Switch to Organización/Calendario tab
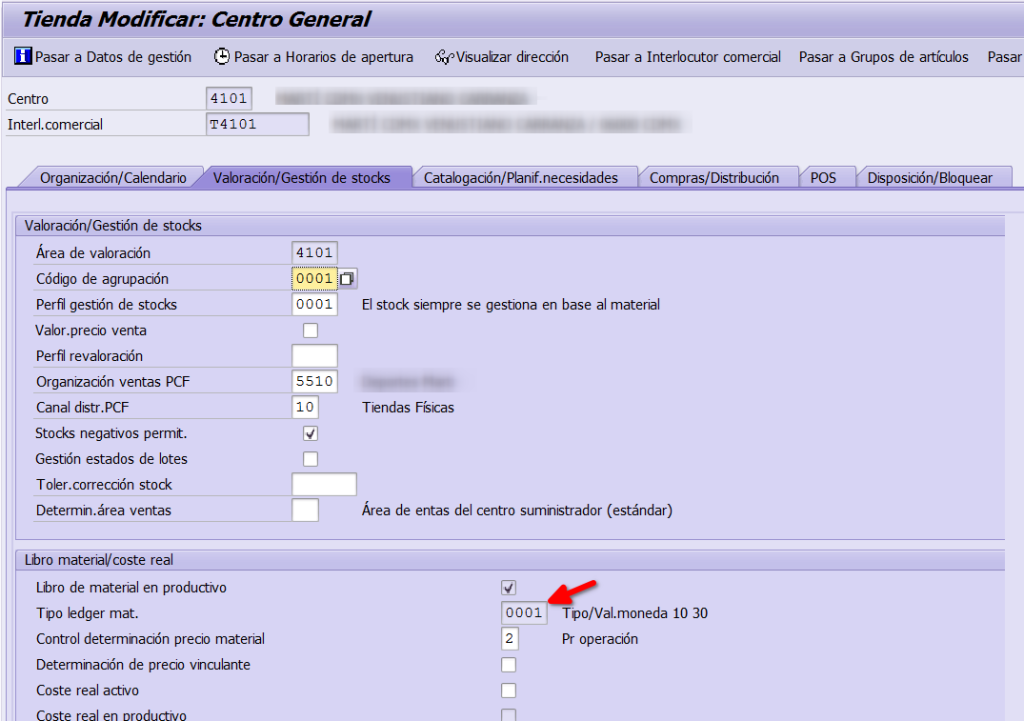Screen dimensions: 1024x721 tap(113, 178)
